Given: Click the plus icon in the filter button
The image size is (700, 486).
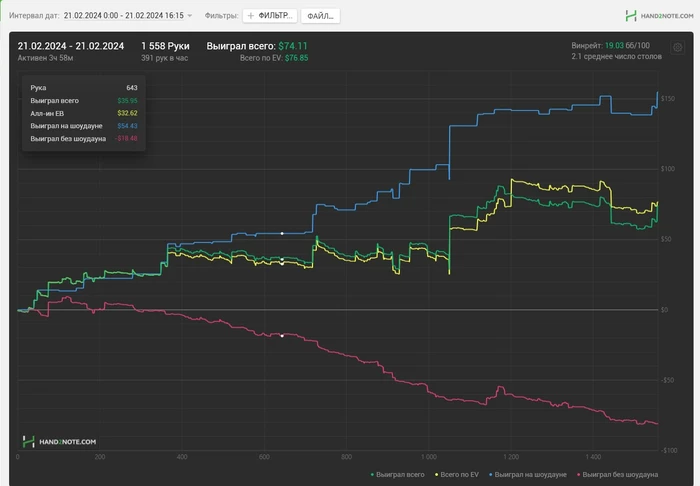Looking at the screenshot, I should tap(251, 16).
